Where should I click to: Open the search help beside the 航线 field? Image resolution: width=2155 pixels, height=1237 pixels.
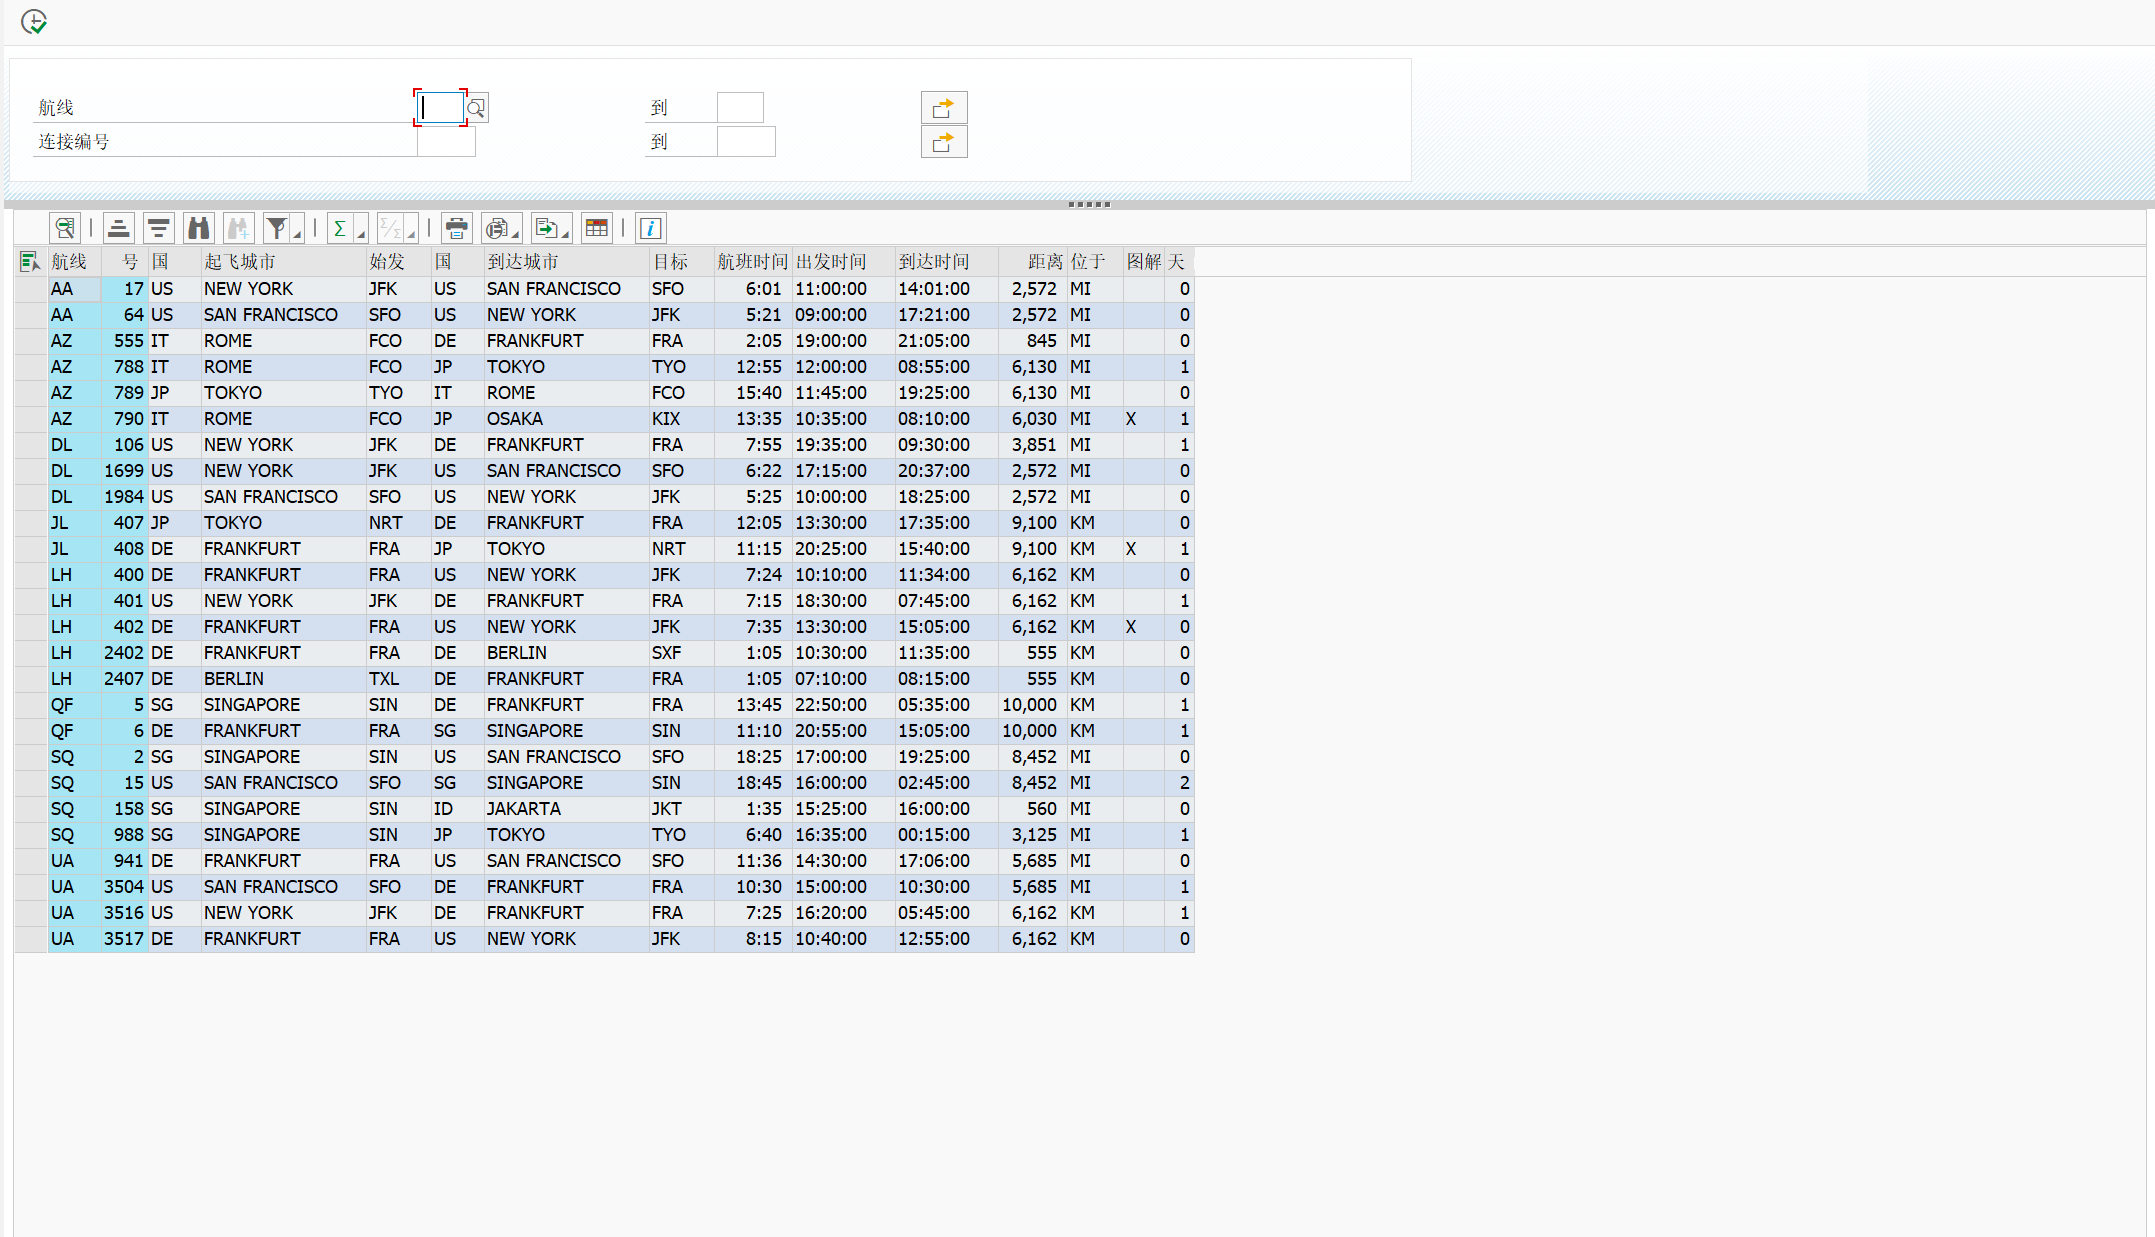click(477, 108)
